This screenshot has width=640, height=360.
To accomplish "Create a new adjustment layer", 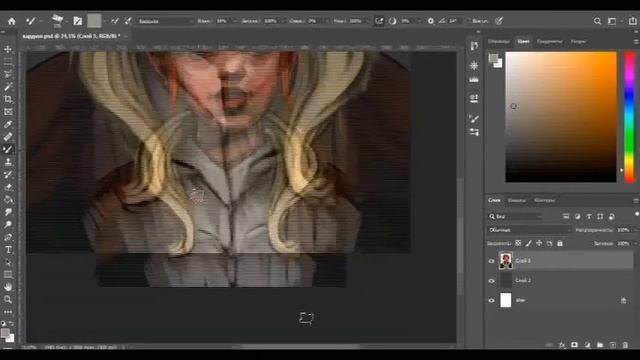I will (587, 345).
